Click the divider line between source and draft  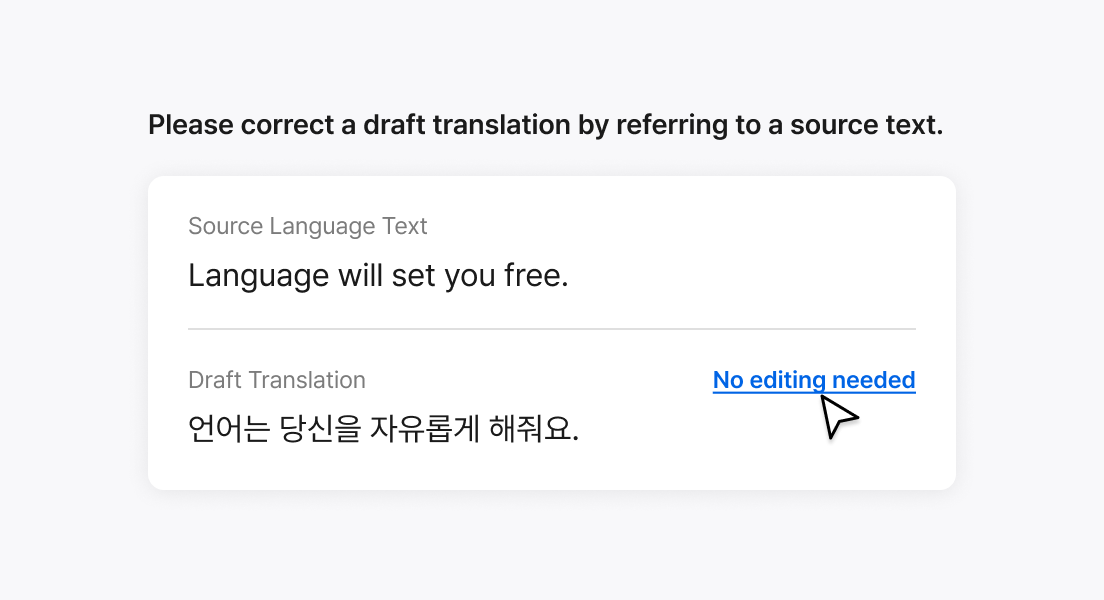552,329
